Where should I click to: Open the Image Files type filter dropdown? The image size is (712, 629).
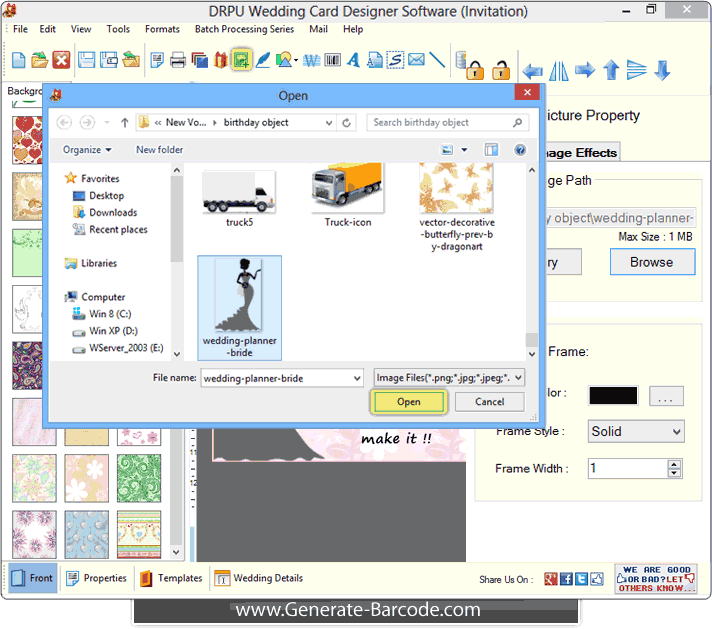449,378
